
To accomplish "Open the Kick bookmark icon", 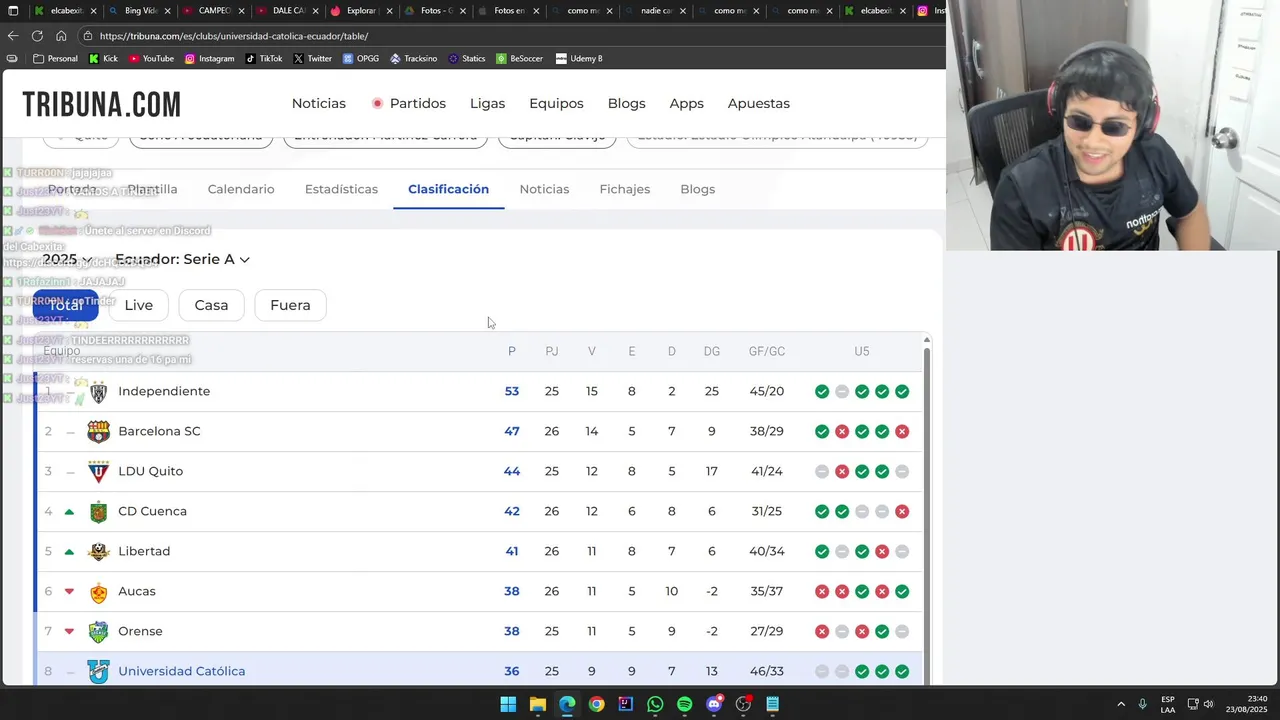I will pyautogui.click(x=94, y=59).
